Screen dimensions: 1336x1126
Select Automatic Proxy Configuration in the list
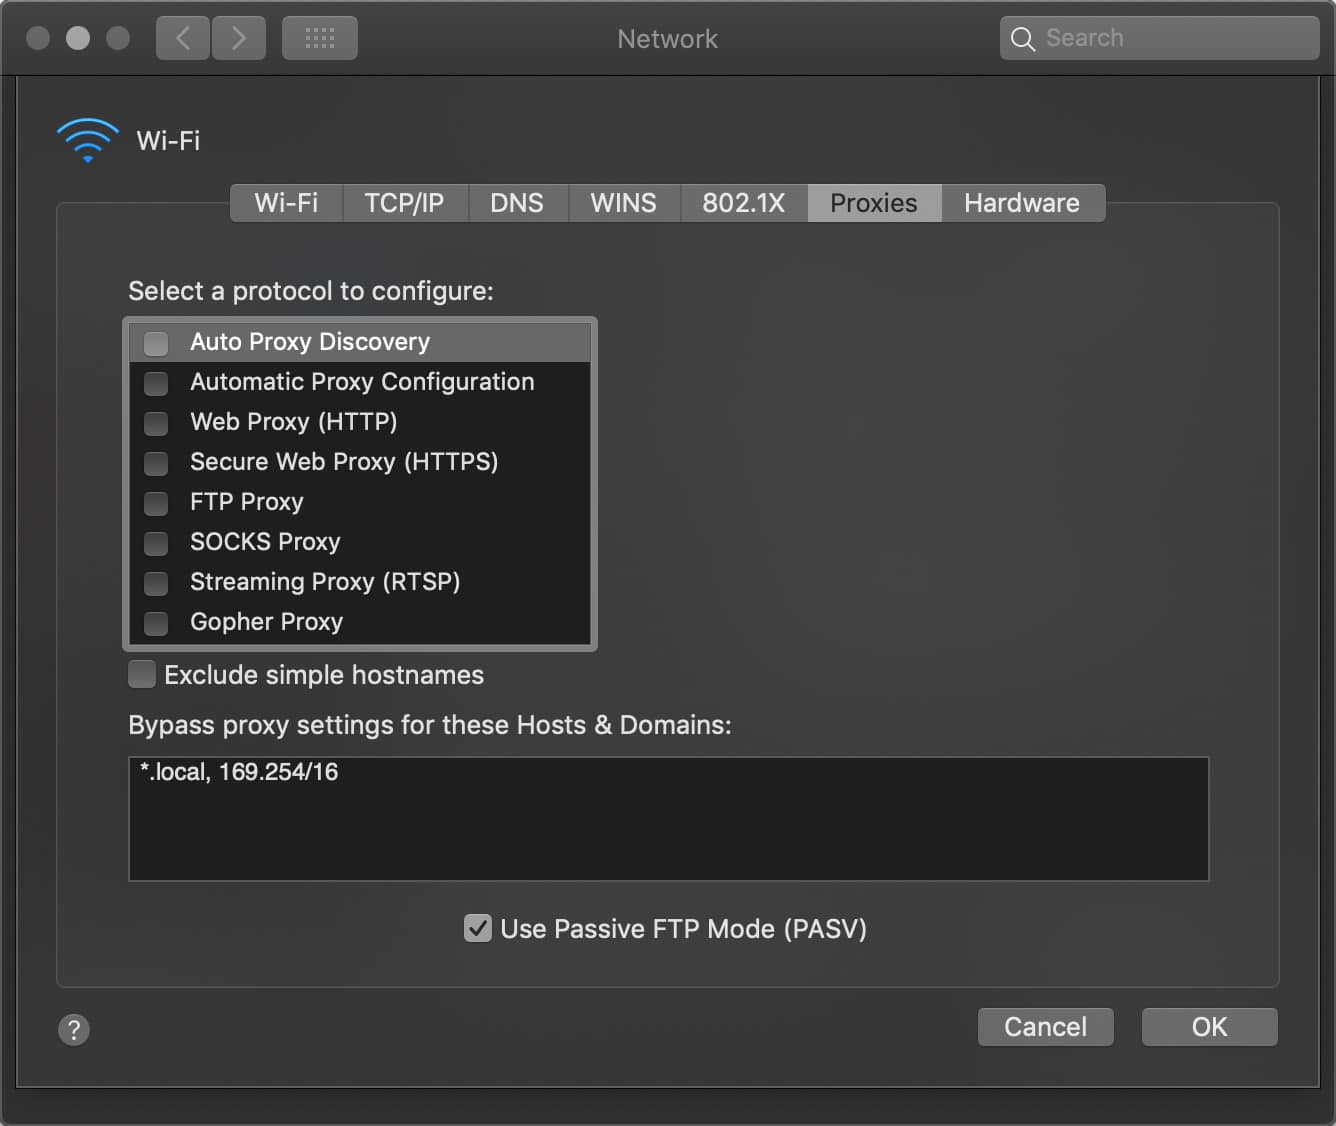coord(362,382)
